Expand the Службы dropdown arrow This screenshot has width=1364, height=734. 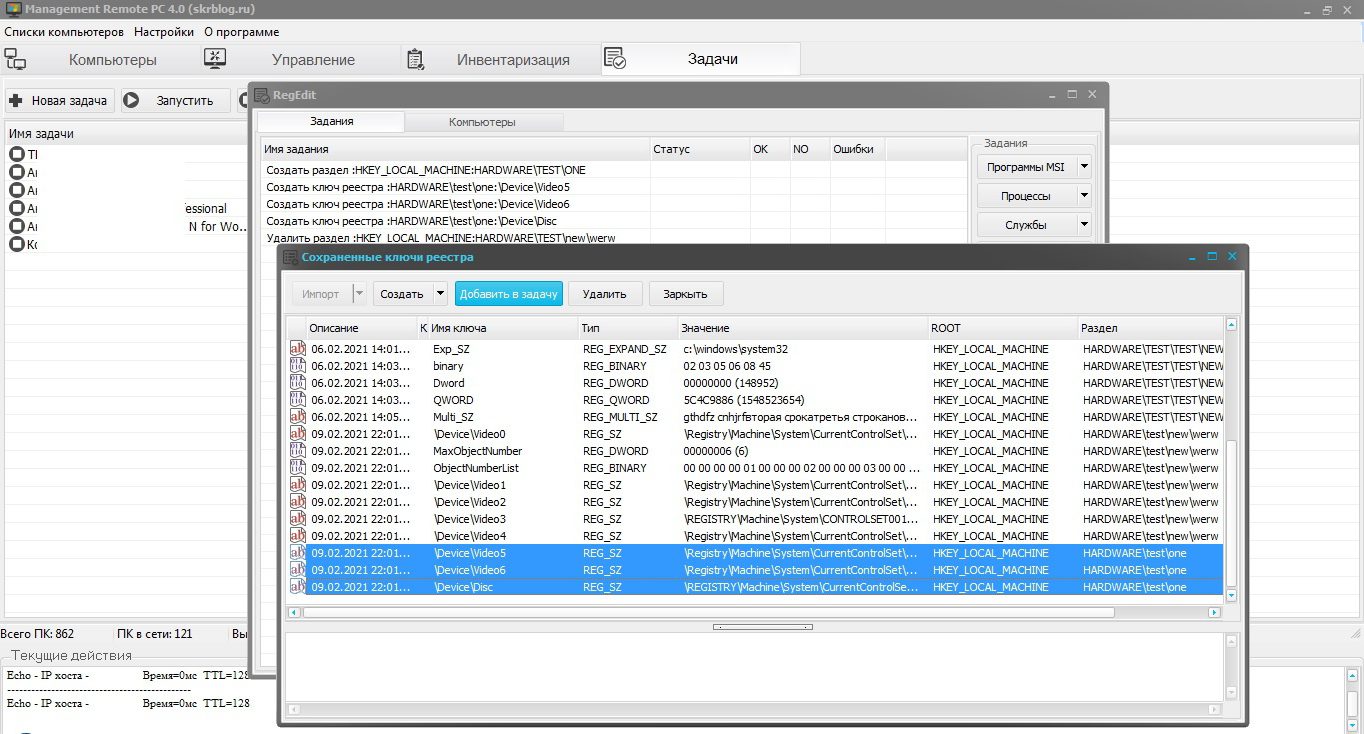(1084, 225)
